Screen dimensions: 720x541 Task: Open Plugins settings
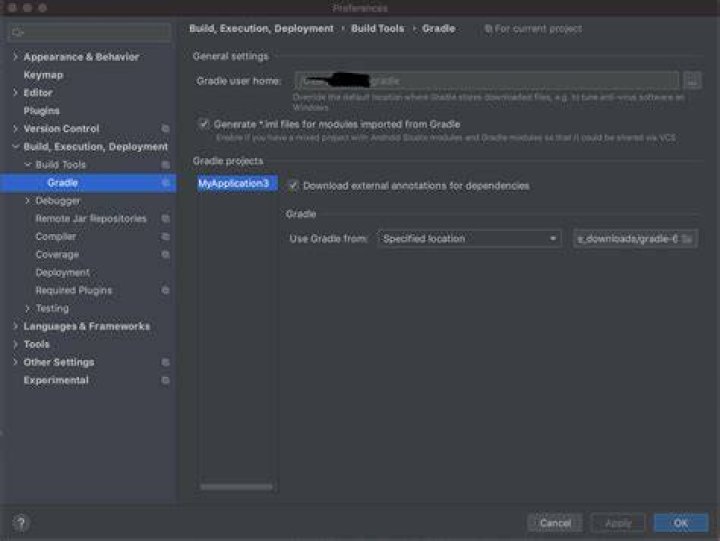click(41, 111)
